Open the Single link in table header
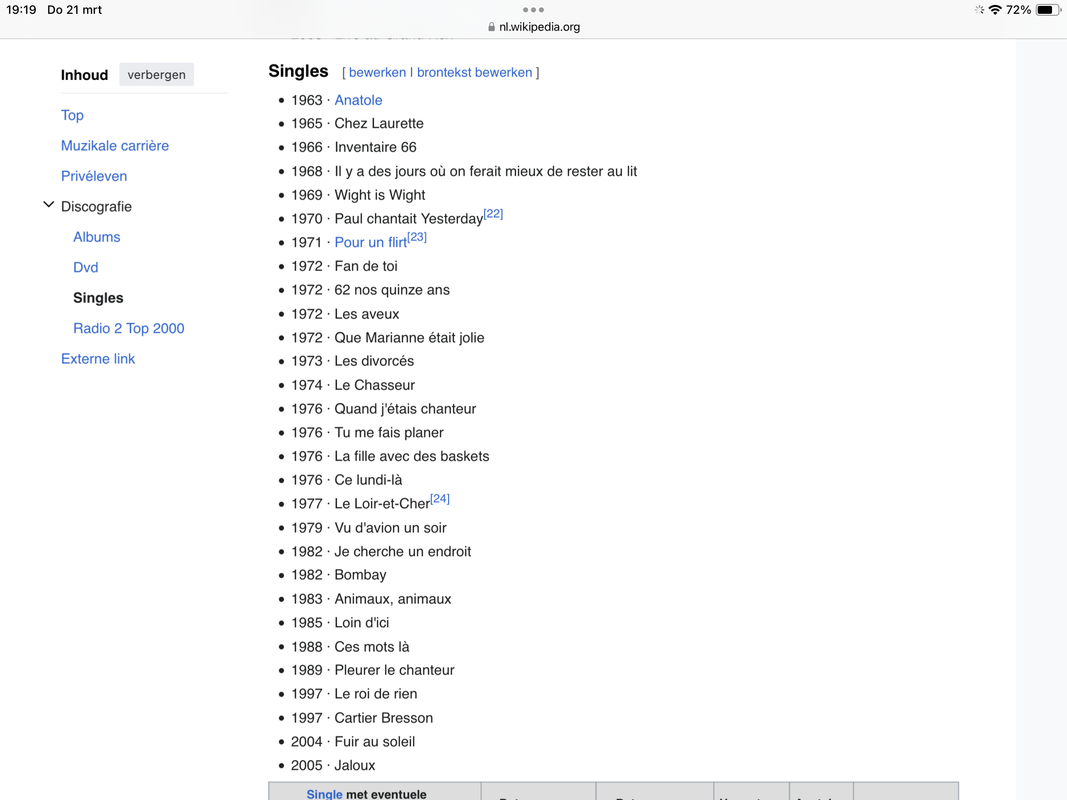The height and width of the screenshot is (800, 1067). [x=325, y=794]
